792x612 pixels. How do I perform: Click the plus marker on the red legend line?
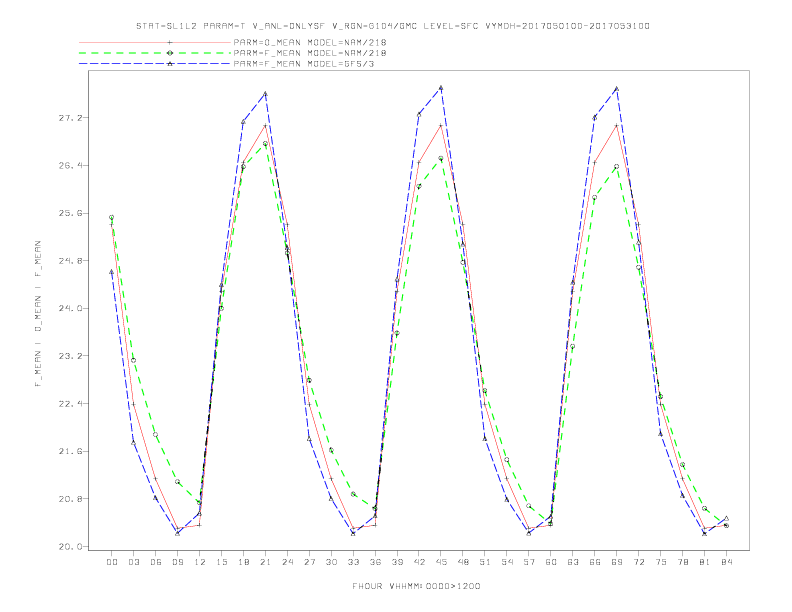(x=170, y=42)
